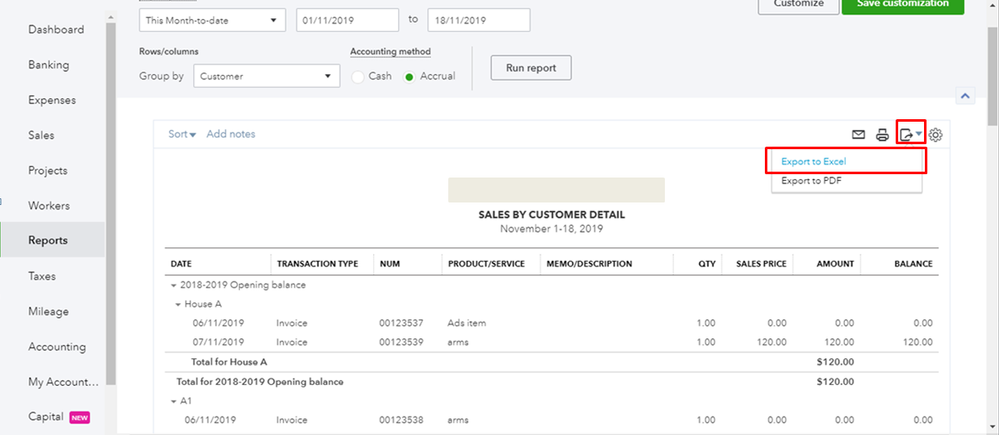Screen dimensions: 999x435
Task: Choose Export to Excel option
Action: (x=814, y=161)
